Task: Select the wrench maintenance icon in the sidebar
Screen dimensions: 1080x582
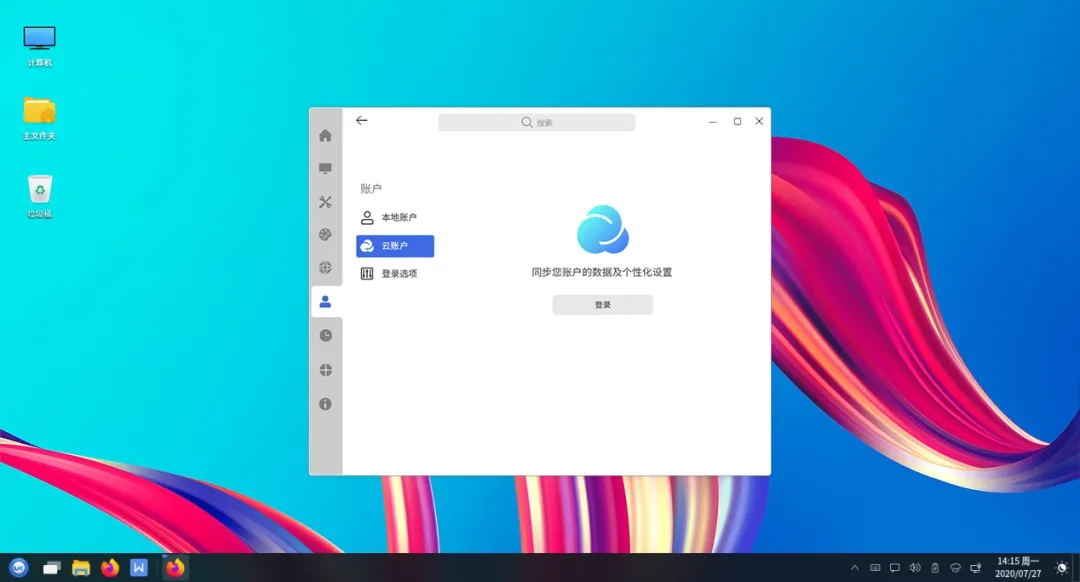Action: point(324,202)
